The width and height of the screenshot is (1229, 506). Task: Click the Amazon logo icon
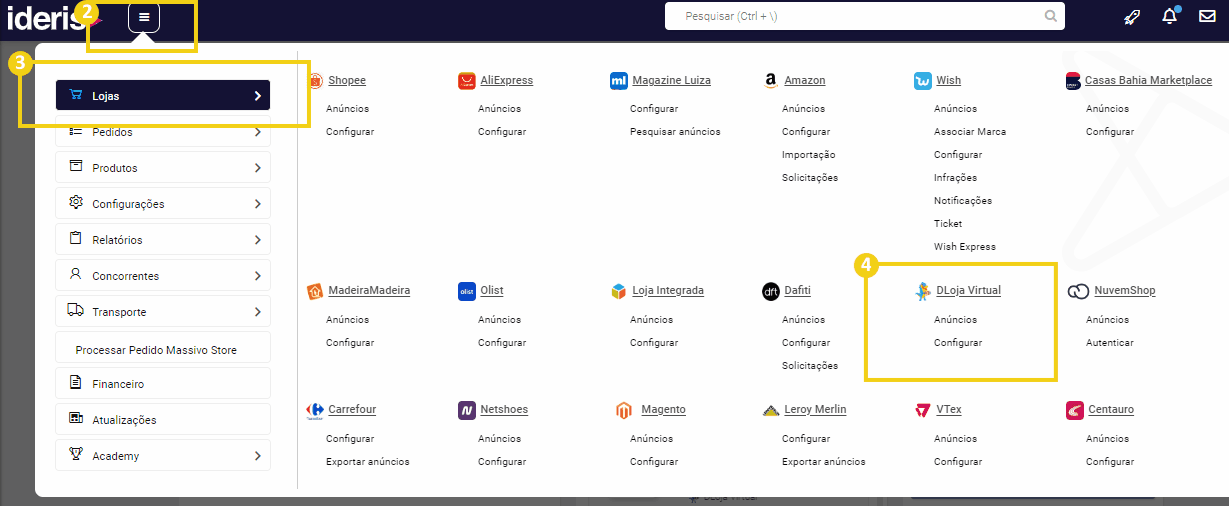pos(770,81)
